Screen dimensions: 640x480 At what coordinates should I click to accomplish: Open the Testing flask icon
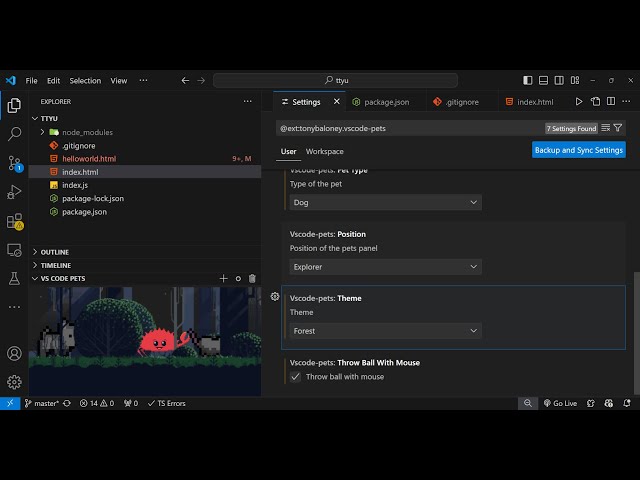(14, 278)
